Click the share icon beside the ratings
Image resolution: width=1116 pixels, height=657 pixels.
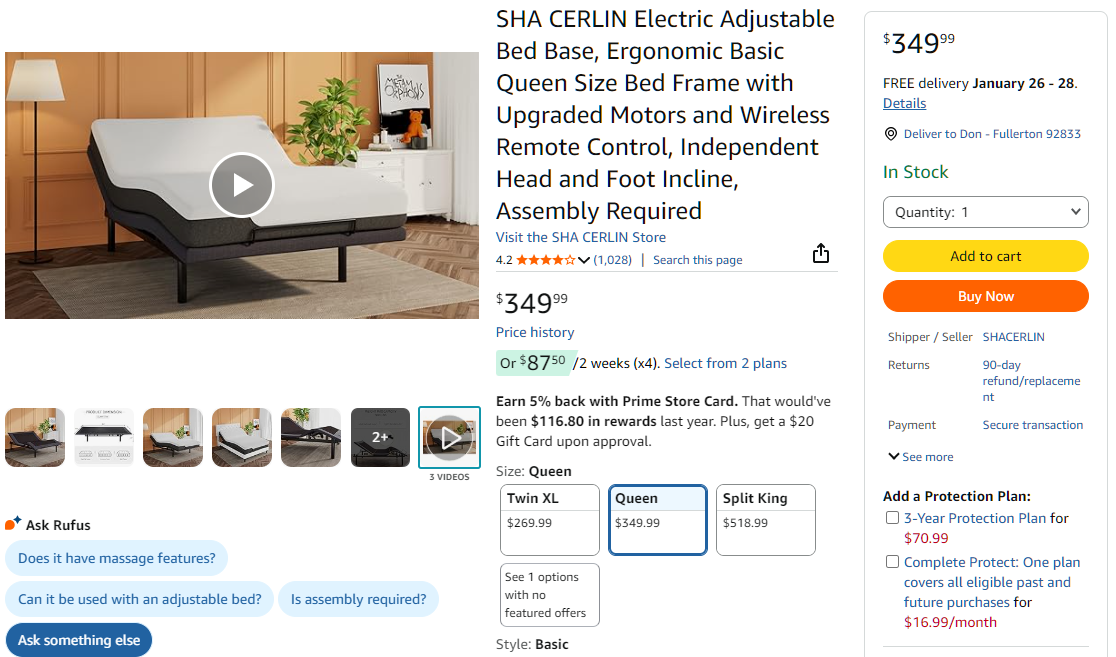click(x=821, y=253)
